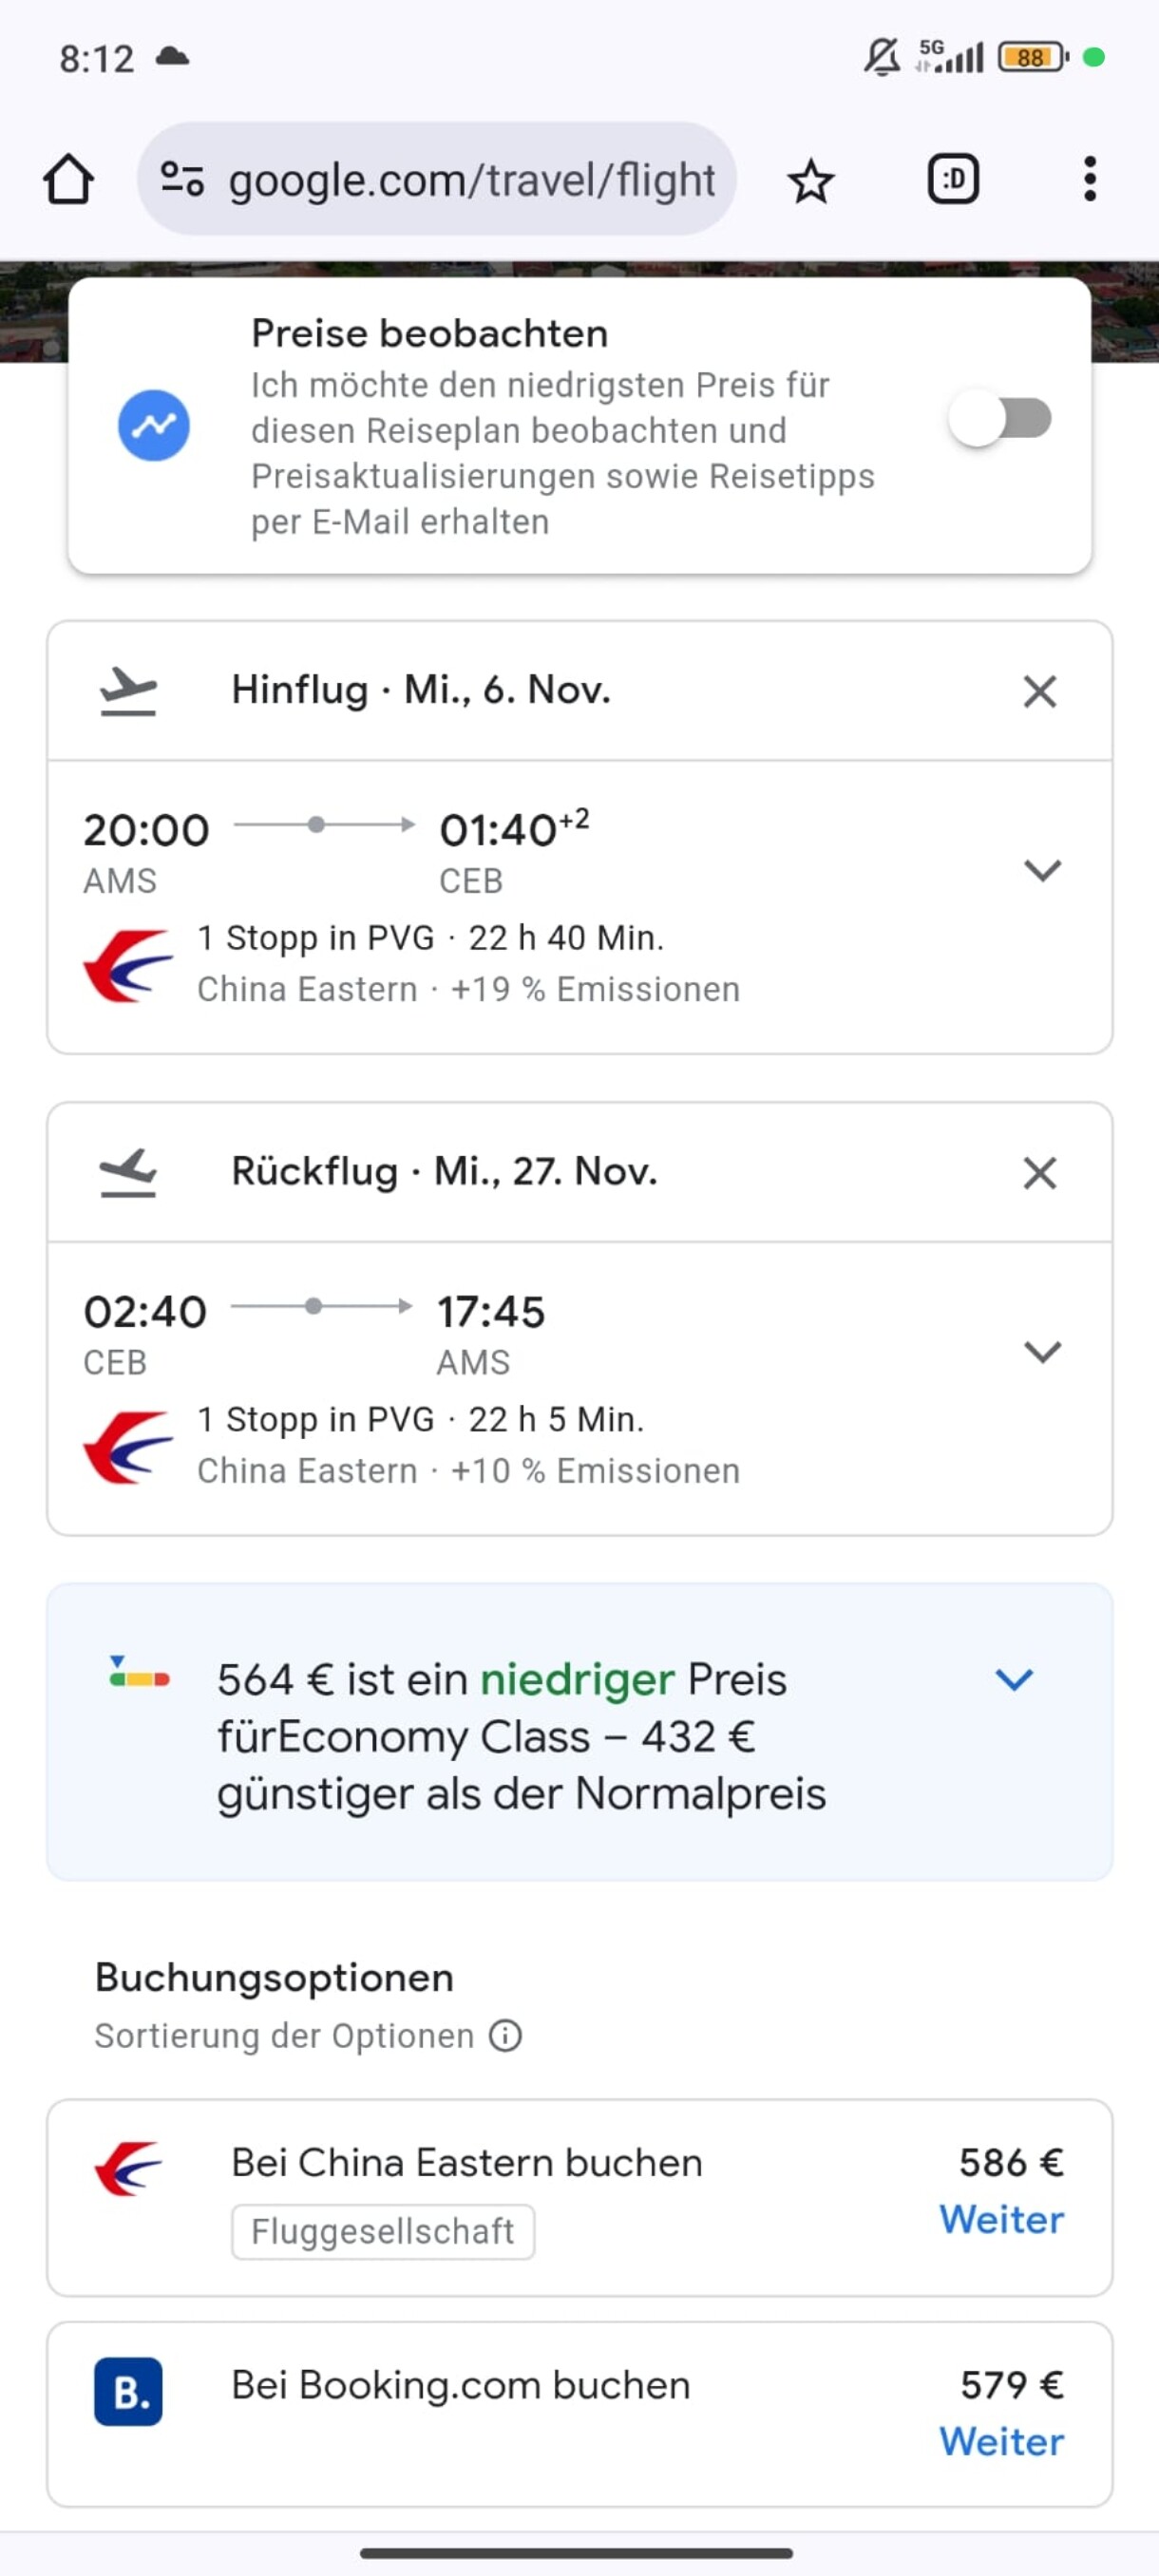Tap Weiter for Booking.com offer
The height and width of the screenshot is (2576, 1159).
pyautogui.click(x=1001, y=2442)
